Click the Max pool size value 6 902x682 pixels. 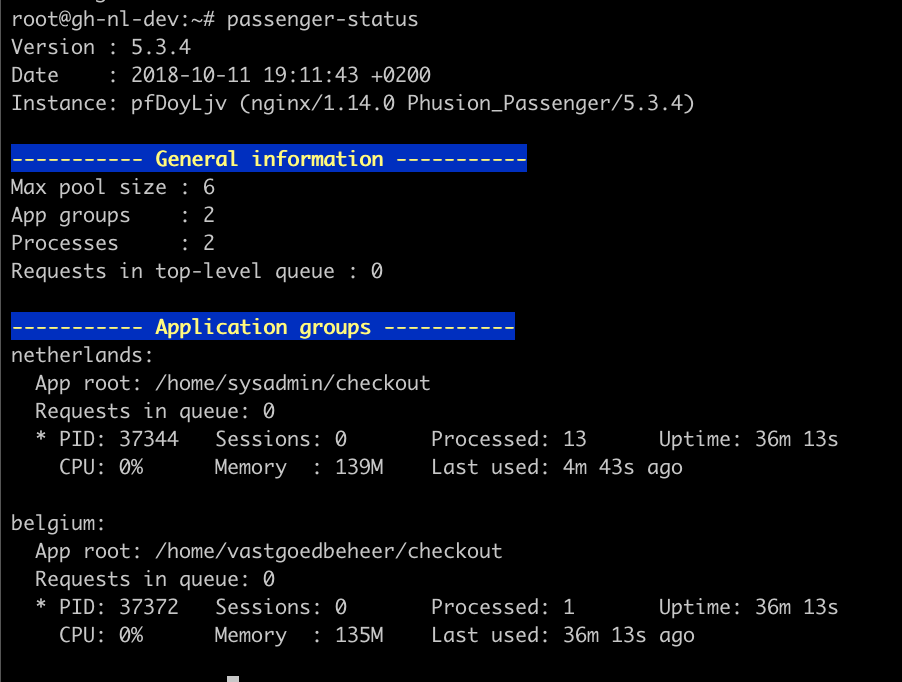coord(209,187)
